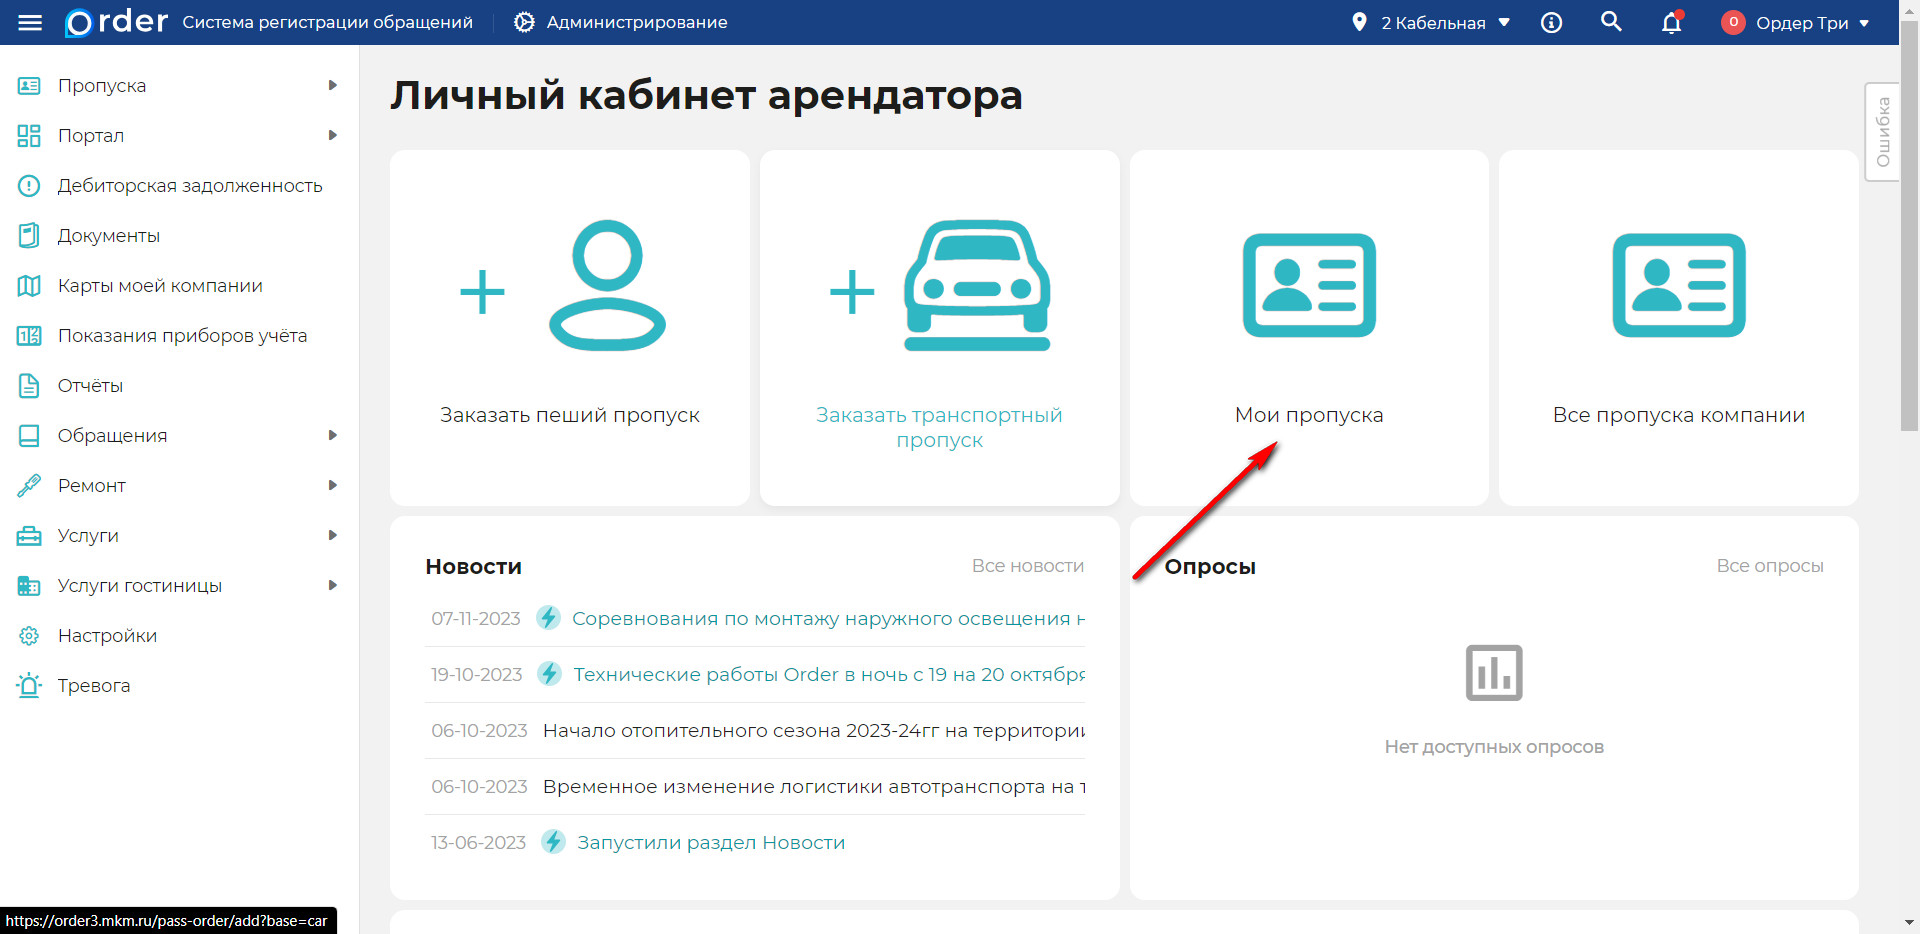Click the Order logo in the header
This screenshot has width=1920, height=934.
tap(115, 22)
